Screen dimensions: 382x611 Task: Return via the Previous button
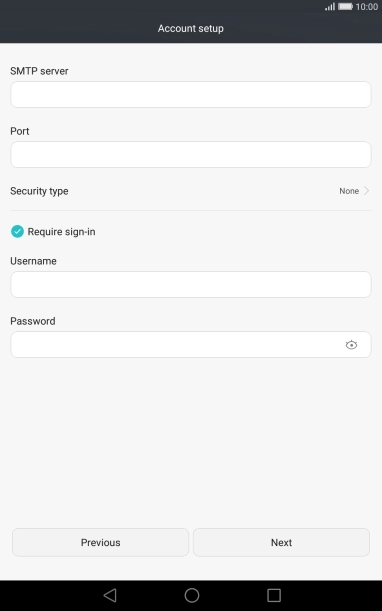click(x=101, y=542)
